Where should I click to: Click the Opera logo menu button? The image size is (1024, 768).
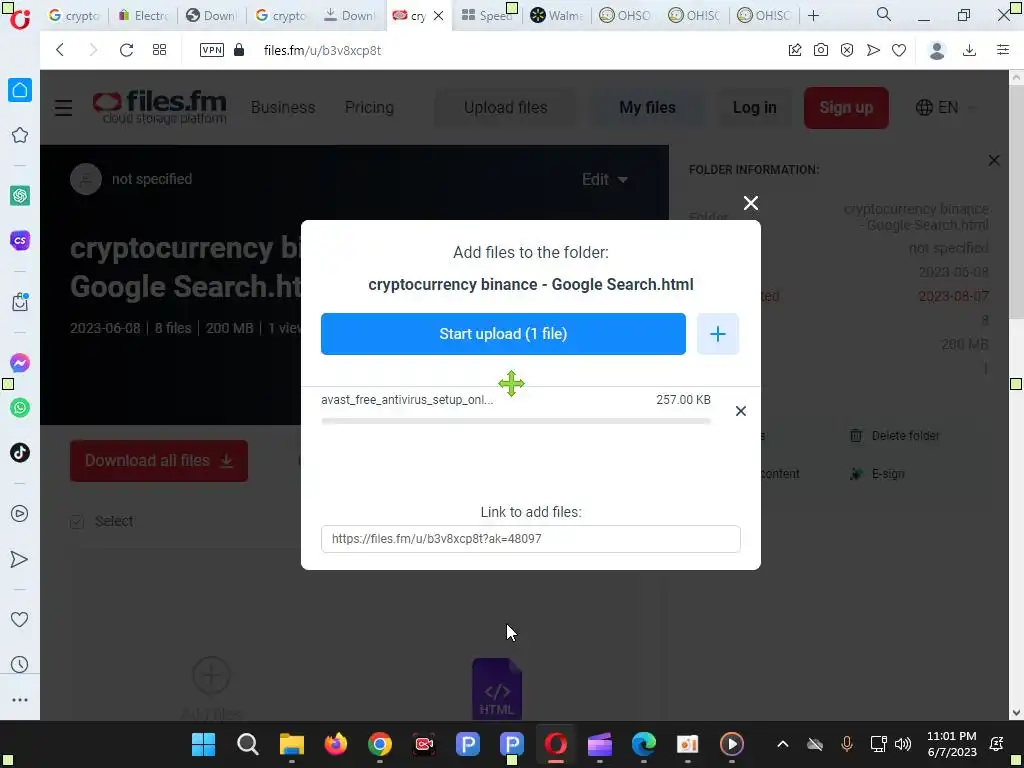pos(20,18)
